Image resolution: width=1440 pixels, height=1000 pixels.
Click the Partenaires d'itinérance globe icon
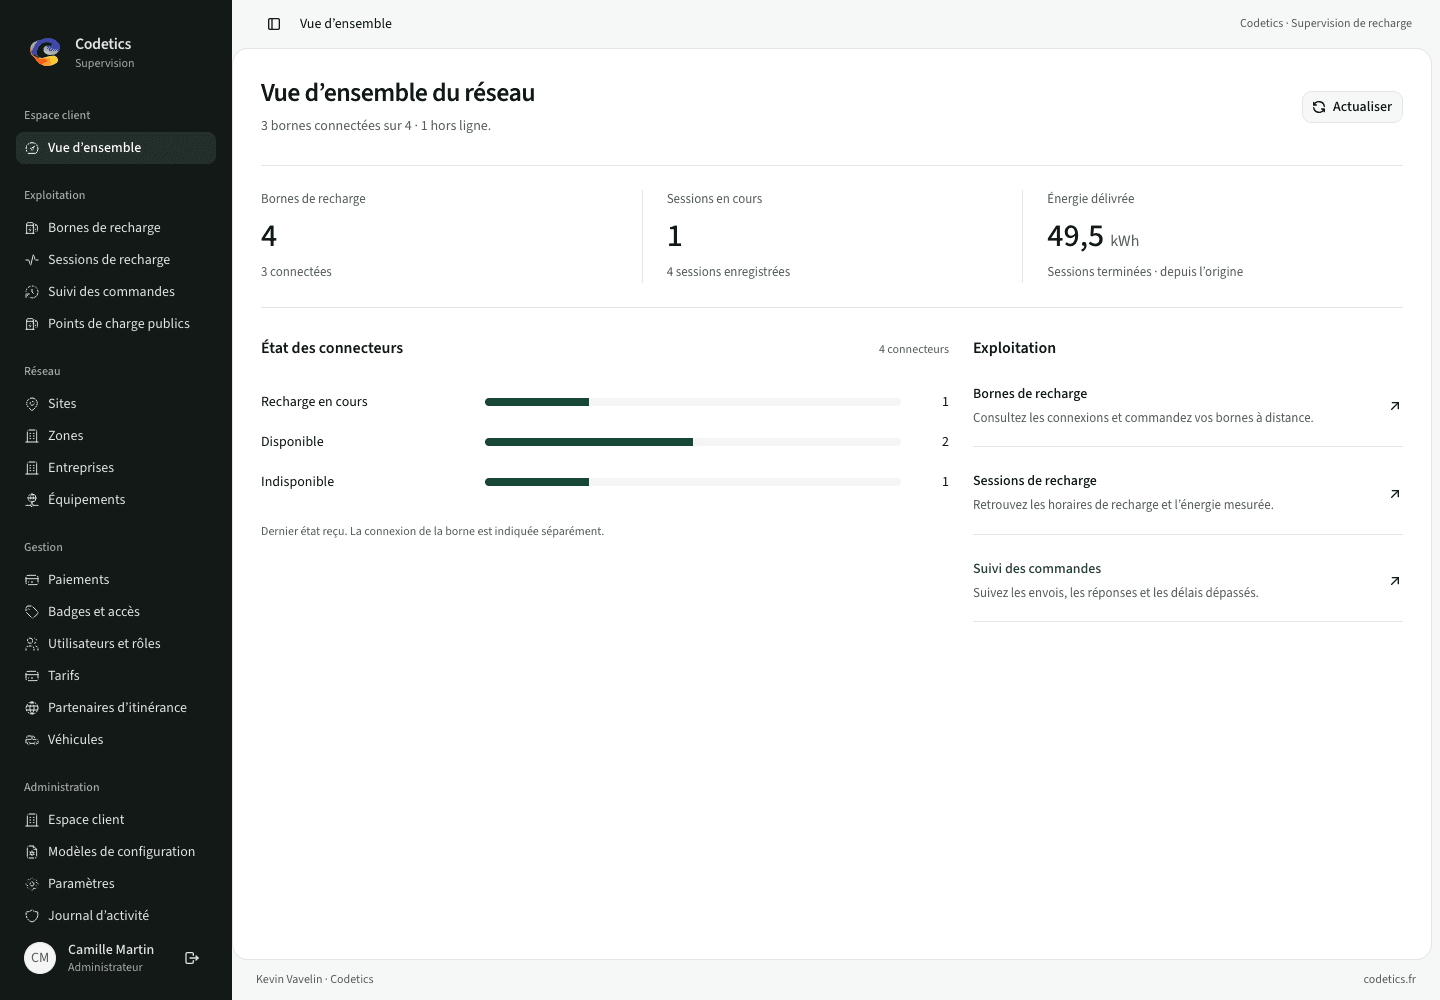tap(32, 708)
